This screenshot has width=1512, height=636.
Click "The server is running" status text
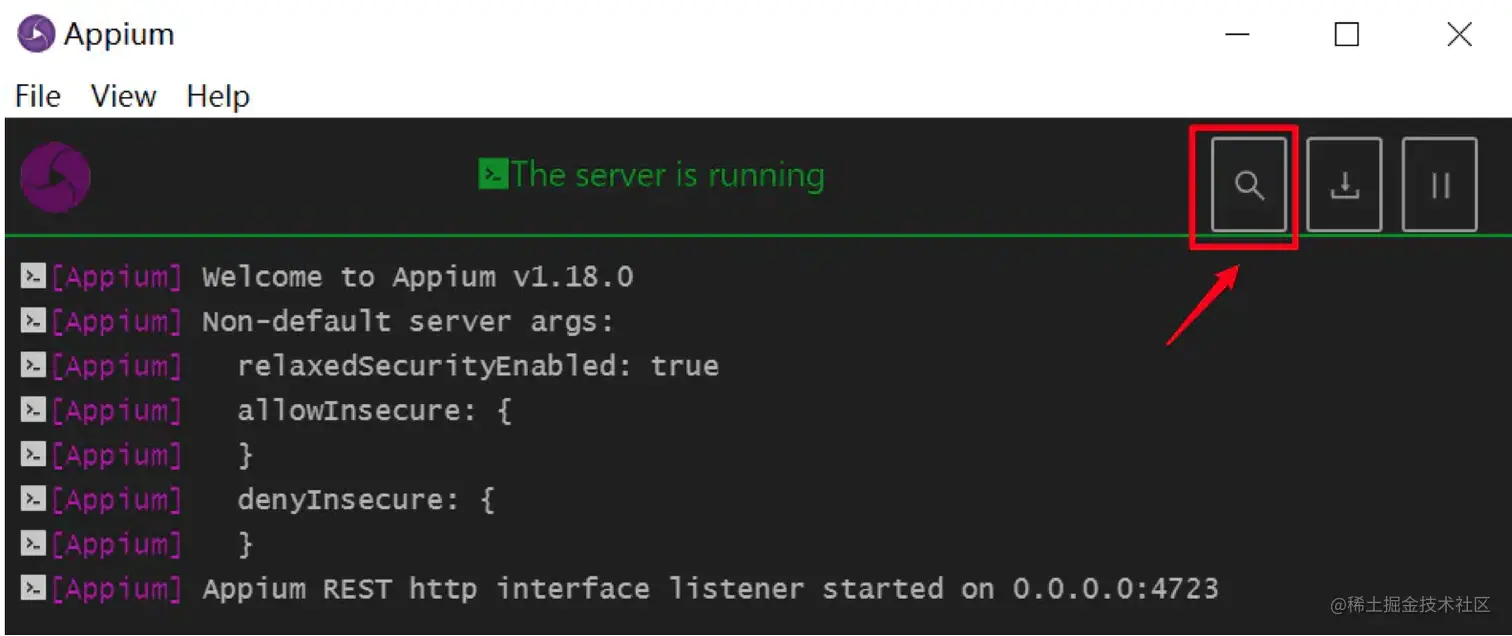point(667,175)
